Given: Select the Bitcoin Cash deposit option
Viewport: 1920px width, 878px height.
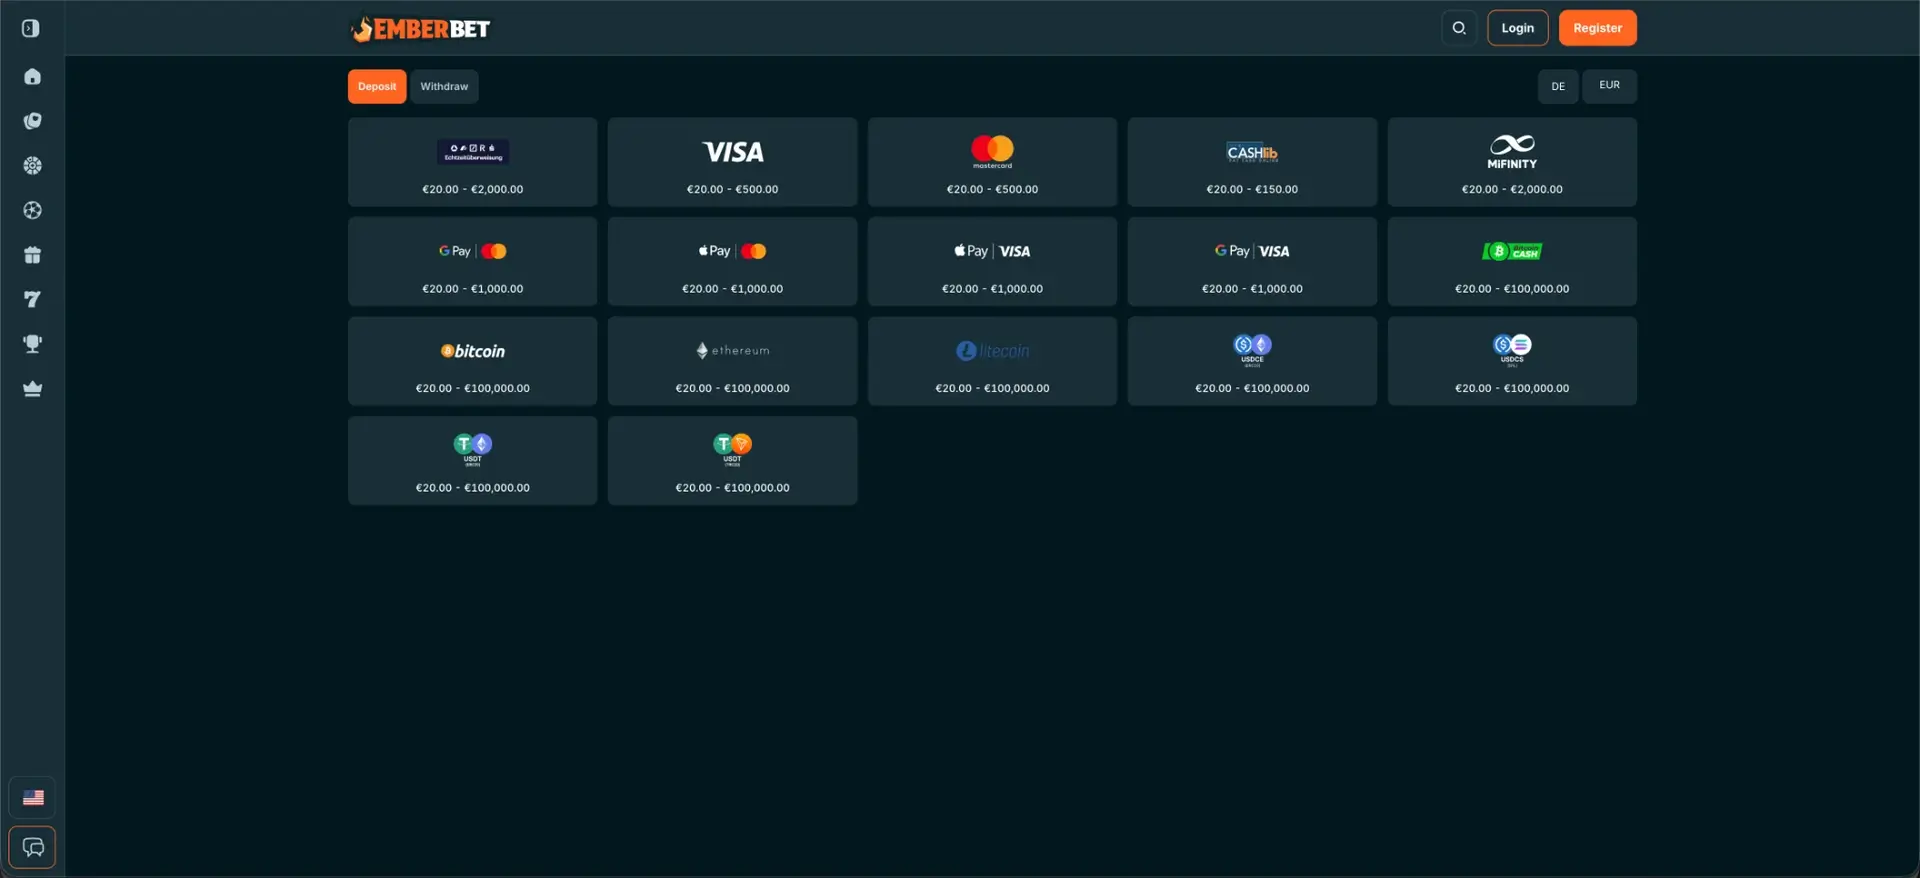Looking at the screenshot, I should pyautogui.click(x=1512, y=261).
